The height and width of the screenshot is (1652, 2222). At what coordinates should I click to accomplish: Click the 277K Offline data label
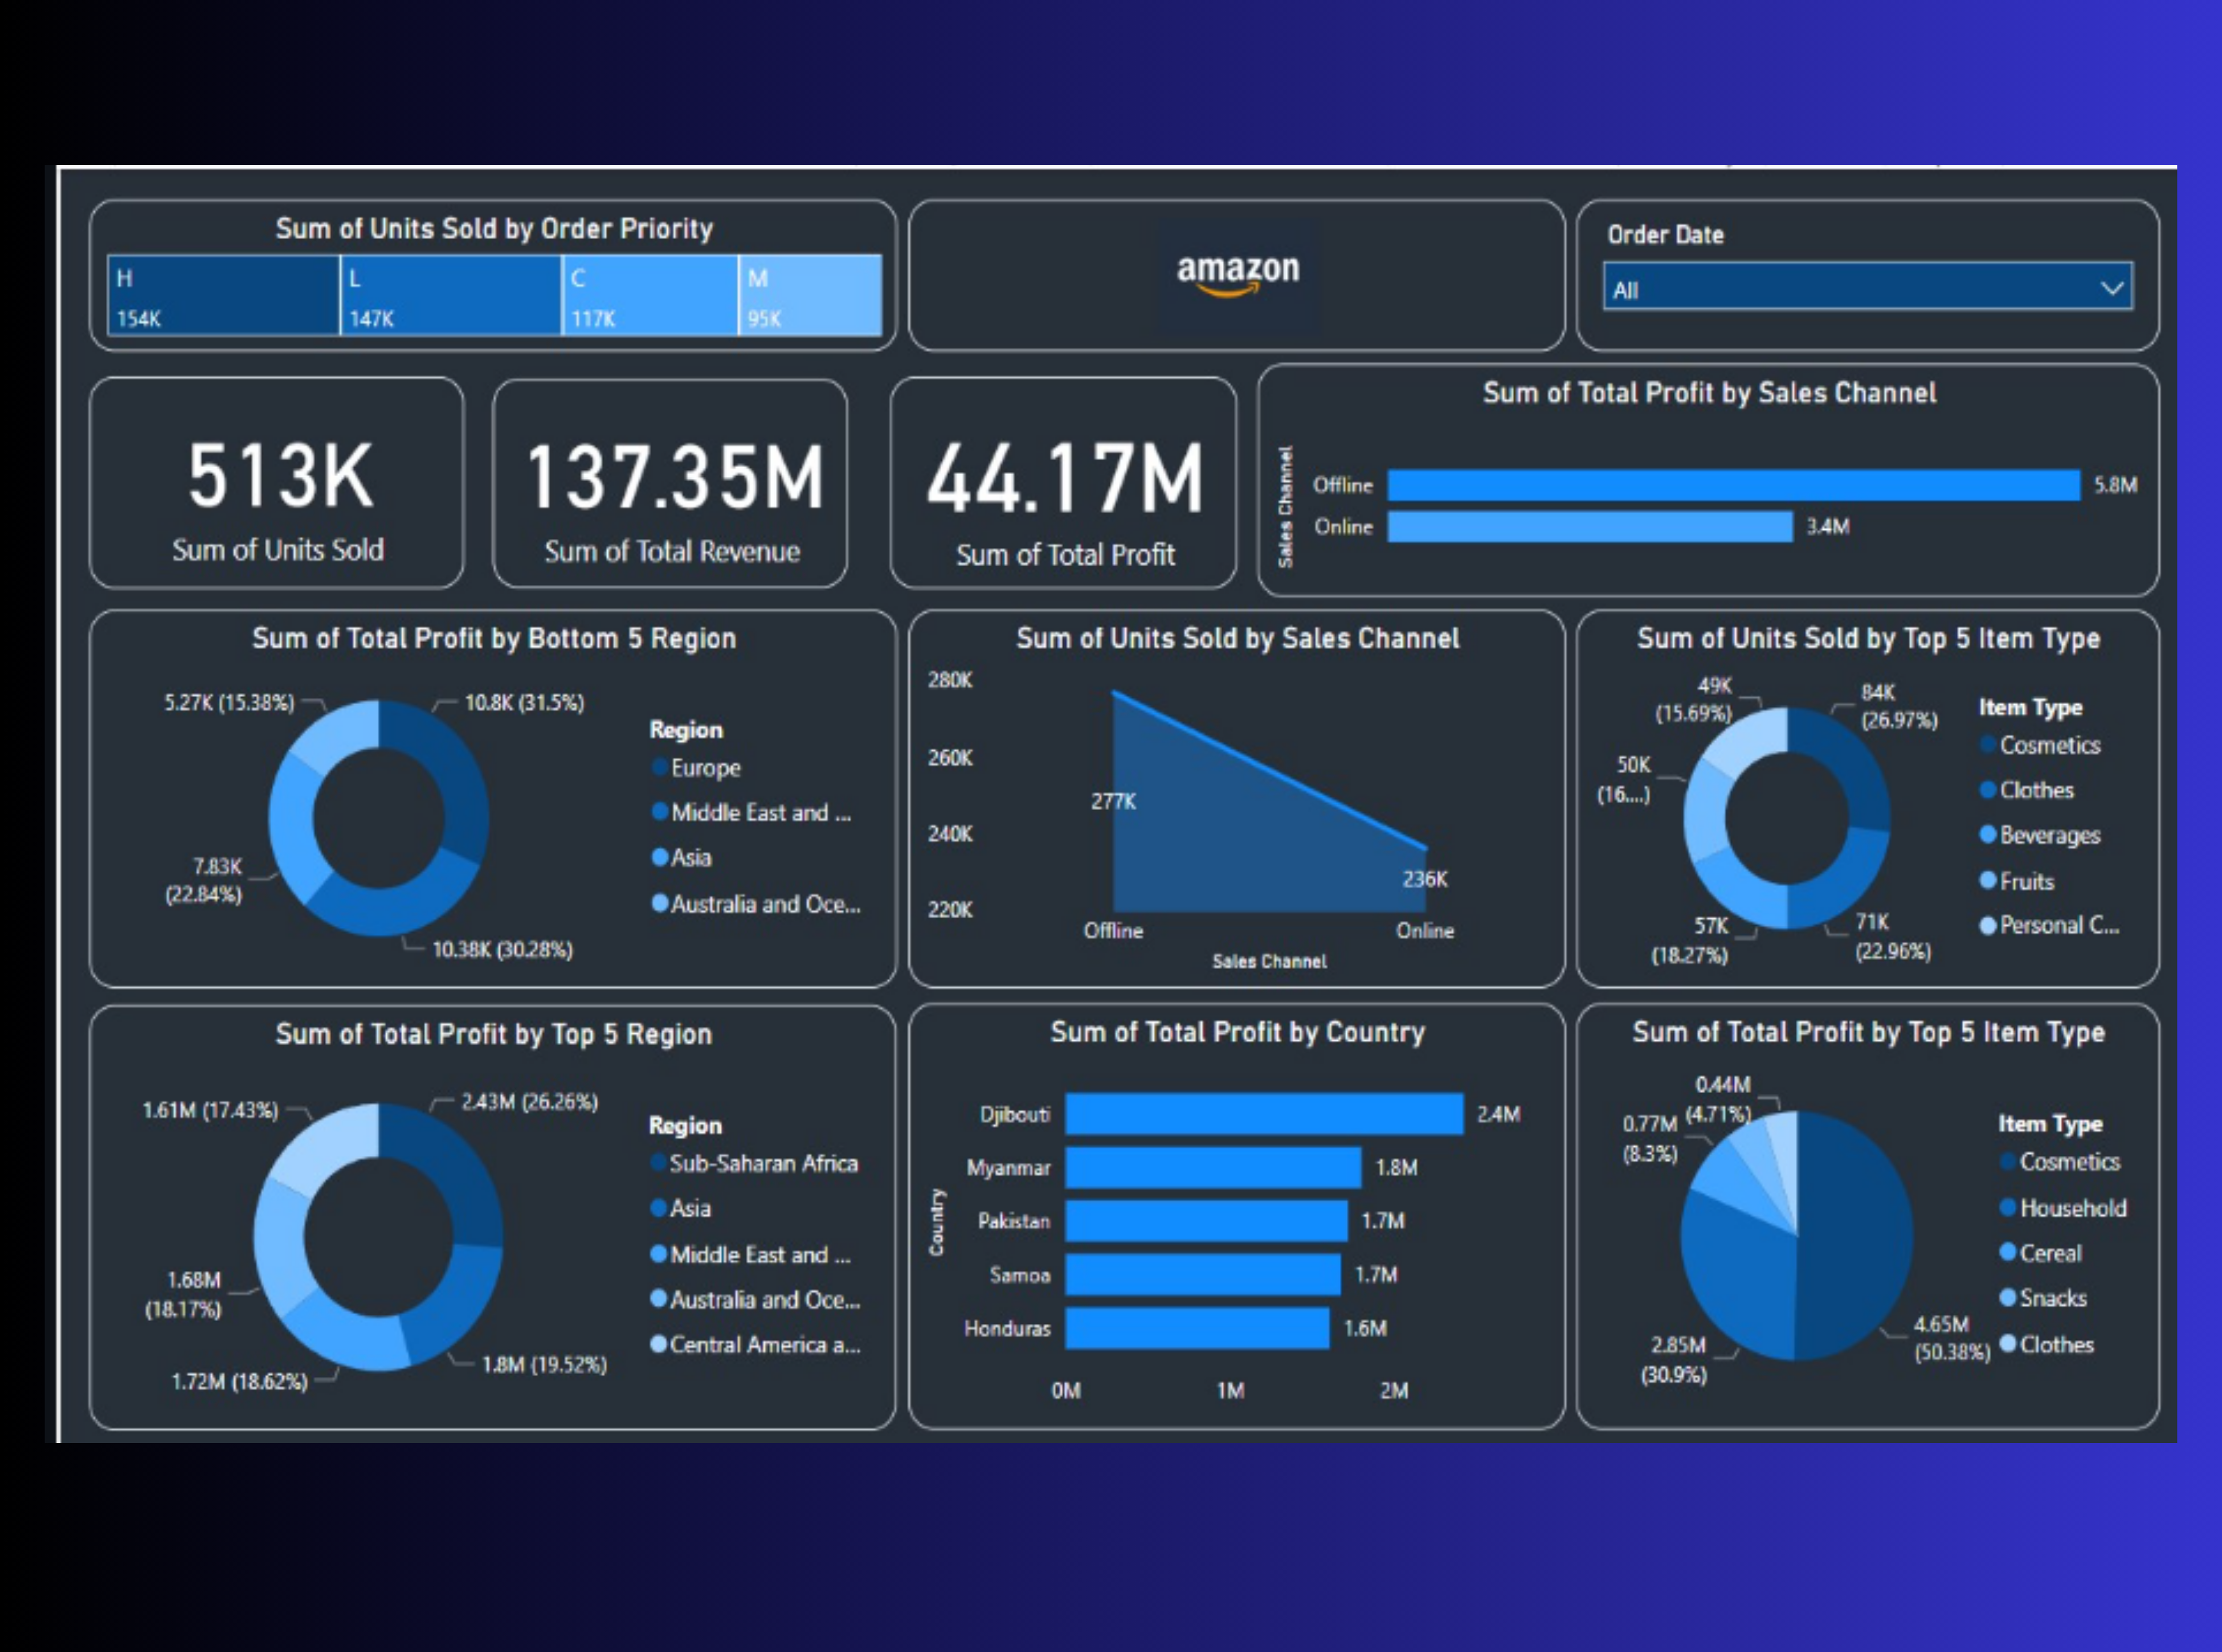(x=1113, y=802)
